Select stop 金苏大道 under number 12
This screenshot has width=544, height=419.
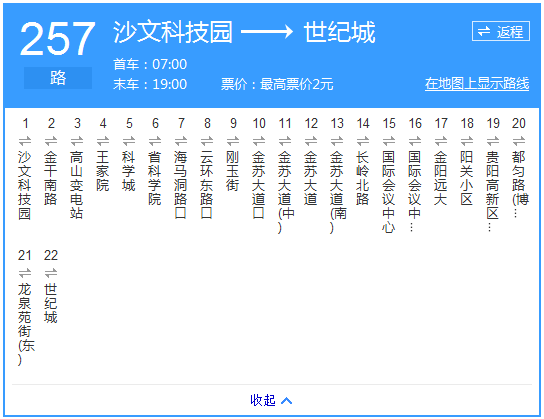point(311,178)
